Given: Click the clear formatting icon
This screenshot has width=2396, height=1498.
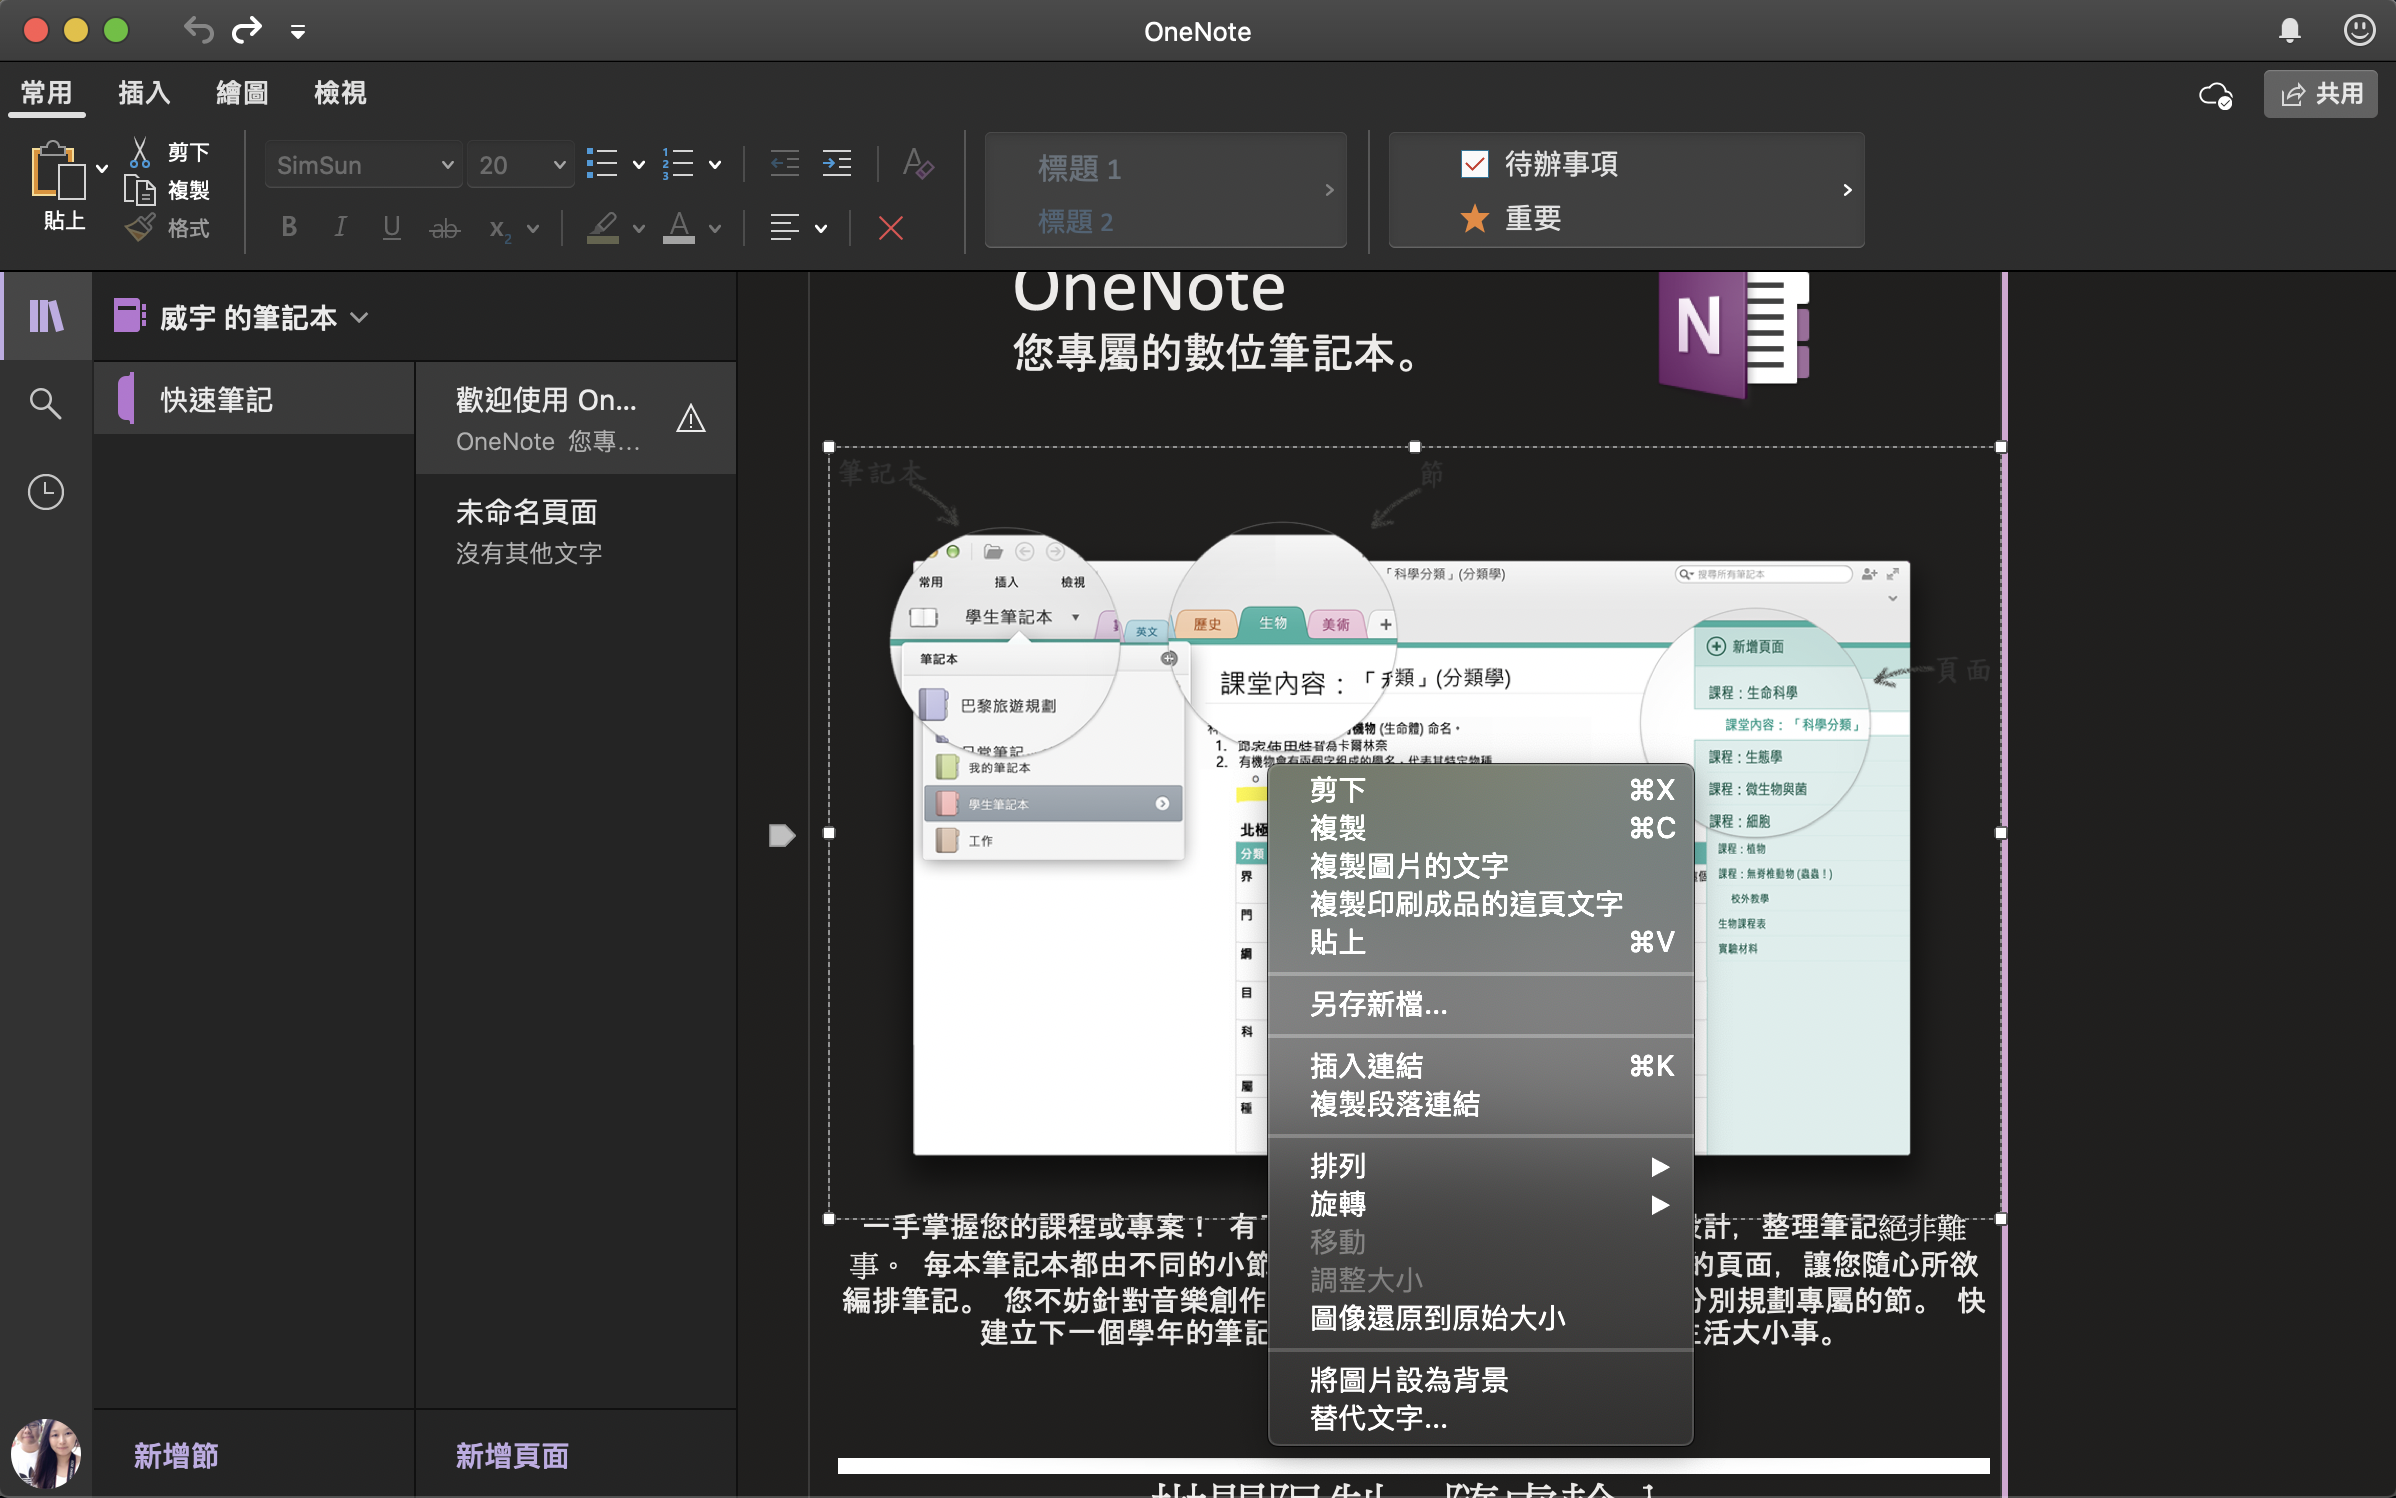Looking at the screenshot, I should tap(917, 164).
